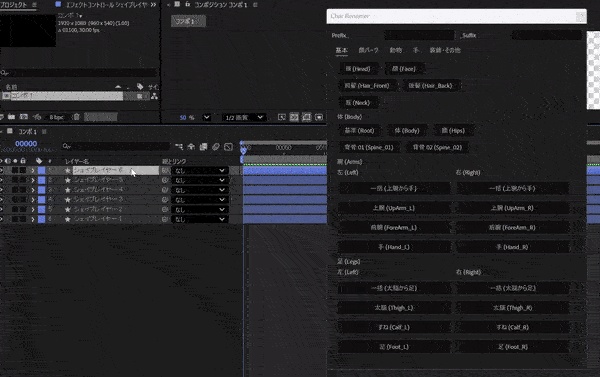Click solo column icon in timeline header
Screen dimensions: 600x377
tap(15, 161)
